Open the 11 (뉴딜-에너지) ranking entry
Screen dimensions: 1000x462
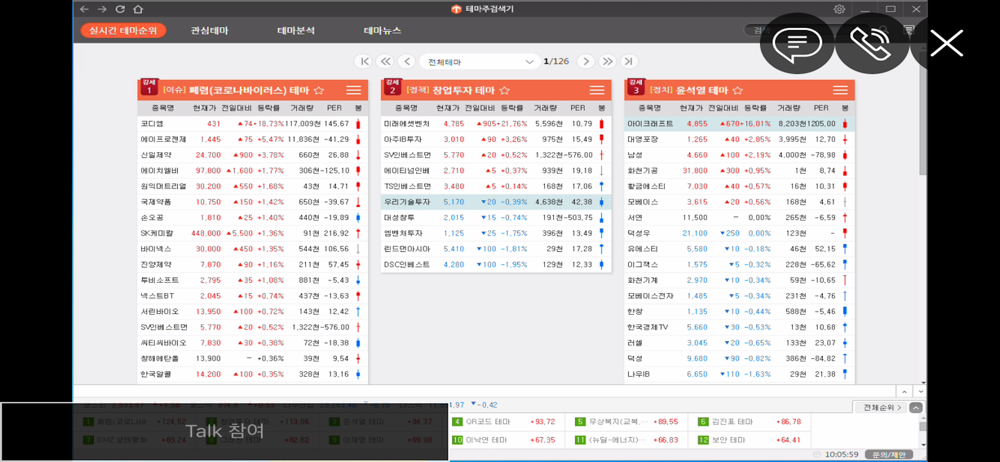tap(628, 440)
